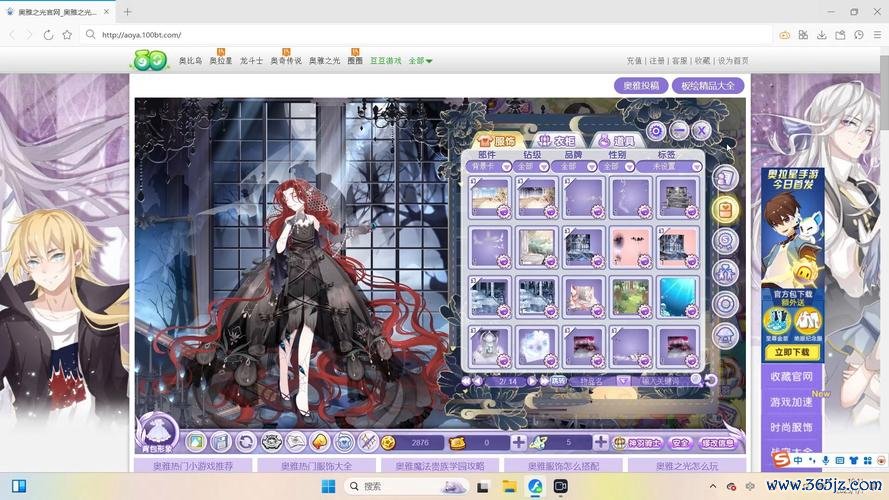Add more coupons with first plus button

click(x=518, y=443)
